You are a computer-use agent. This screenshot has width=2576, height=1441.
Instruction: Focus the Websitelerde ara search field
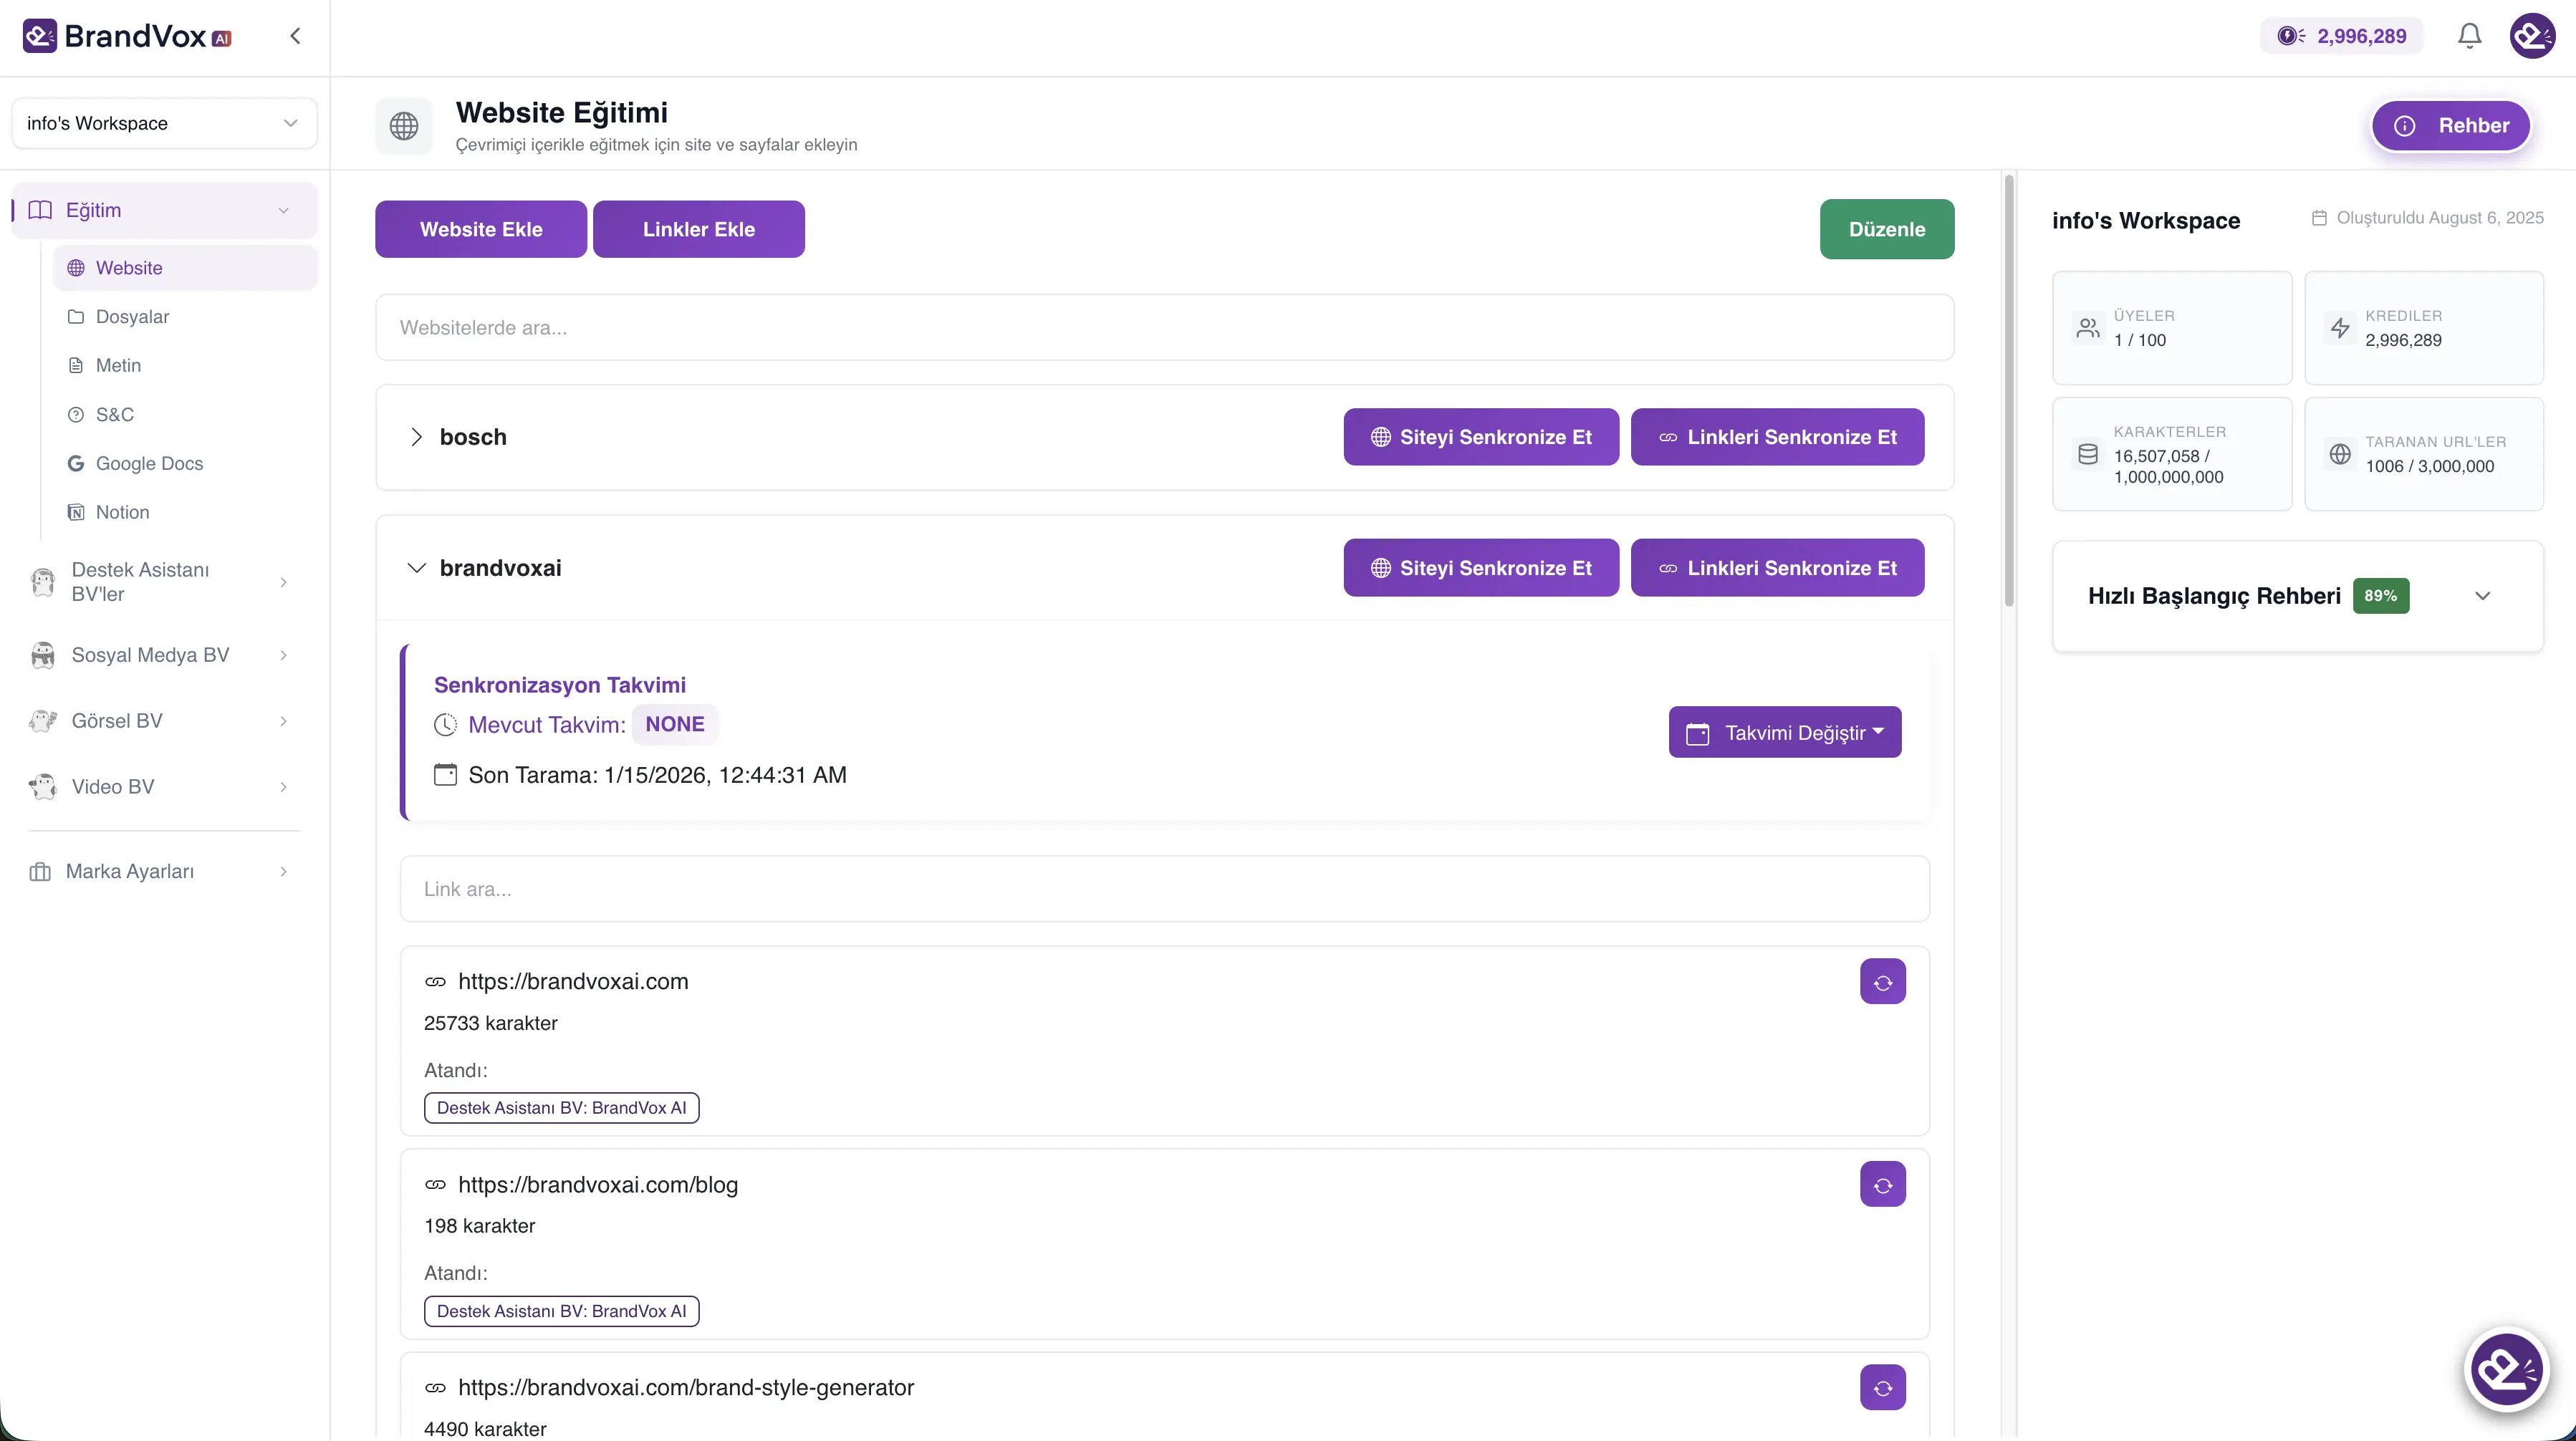pyautogui.click(x=1165, y=328)
